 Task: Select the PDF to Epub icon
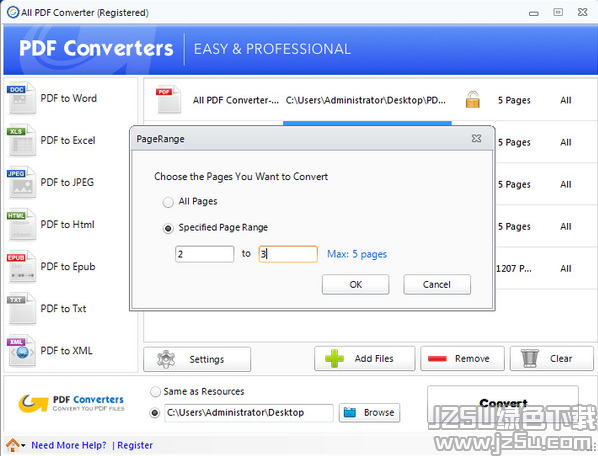(x=21, y=267)
